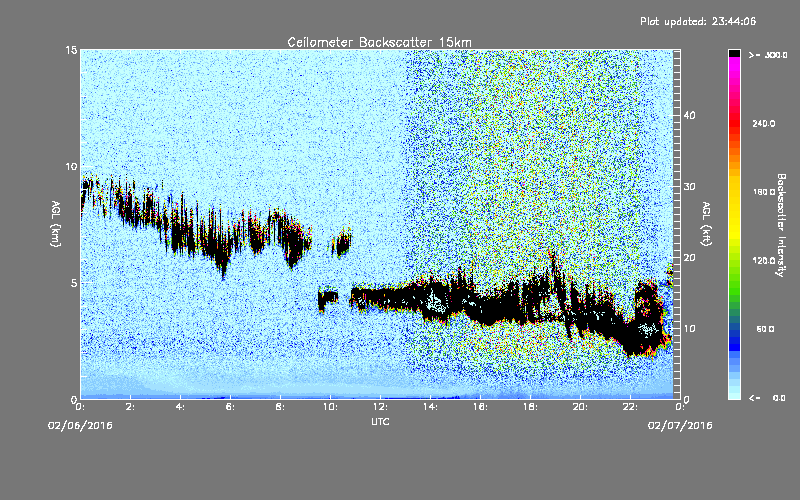Select the "AGL (km)" left axis label

(56, 223)
